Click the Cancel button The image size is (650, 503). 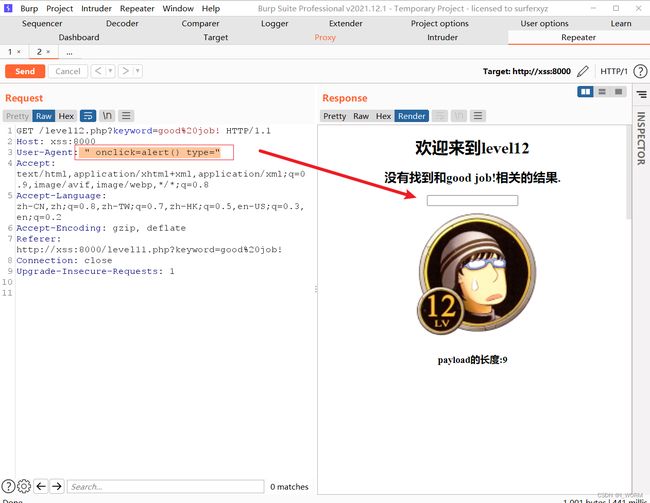pos(68,71)
